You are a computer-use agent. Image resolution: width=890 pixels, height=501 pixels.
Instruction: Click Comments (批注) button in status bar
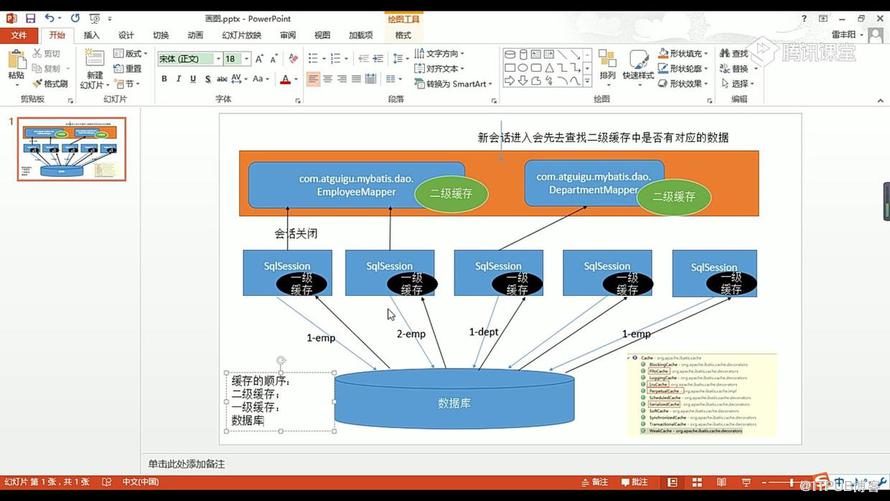click(x=634, y=482)
